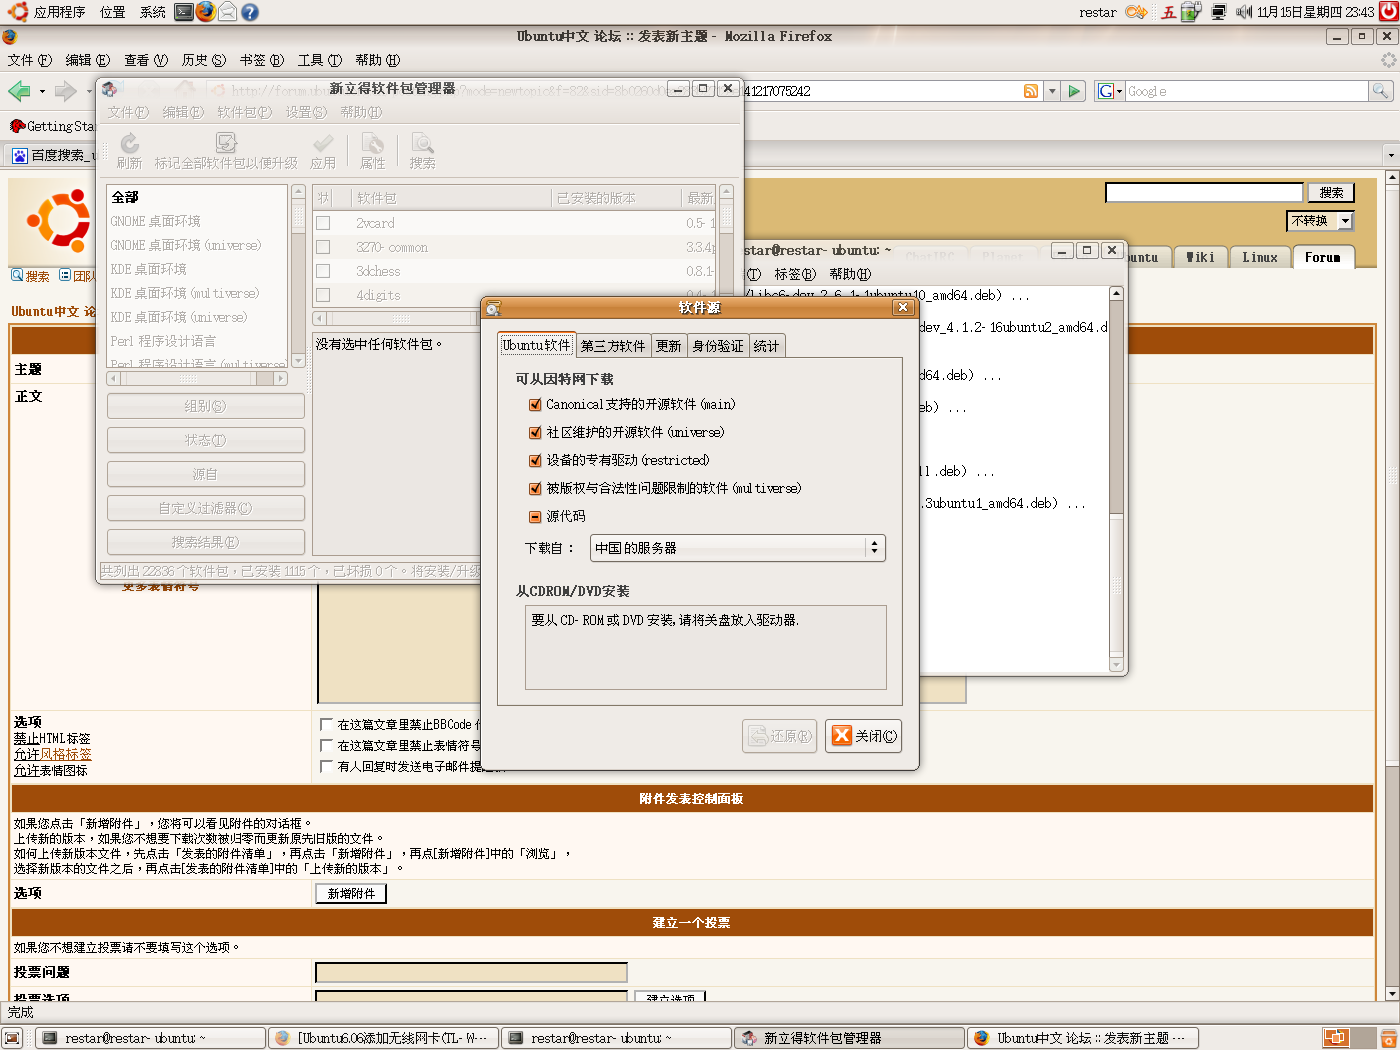Viewport: 1400px width, 1050px height.
Task: Click the Properties (属性) icon in Synaptic
Action: tap(373, 144)
